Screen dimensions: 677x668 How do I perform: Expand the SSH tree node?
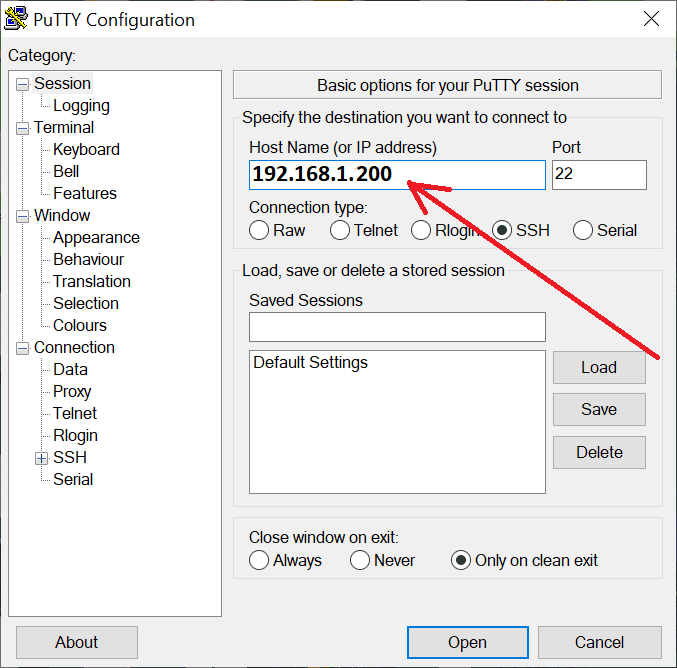(x=41, y=458)
